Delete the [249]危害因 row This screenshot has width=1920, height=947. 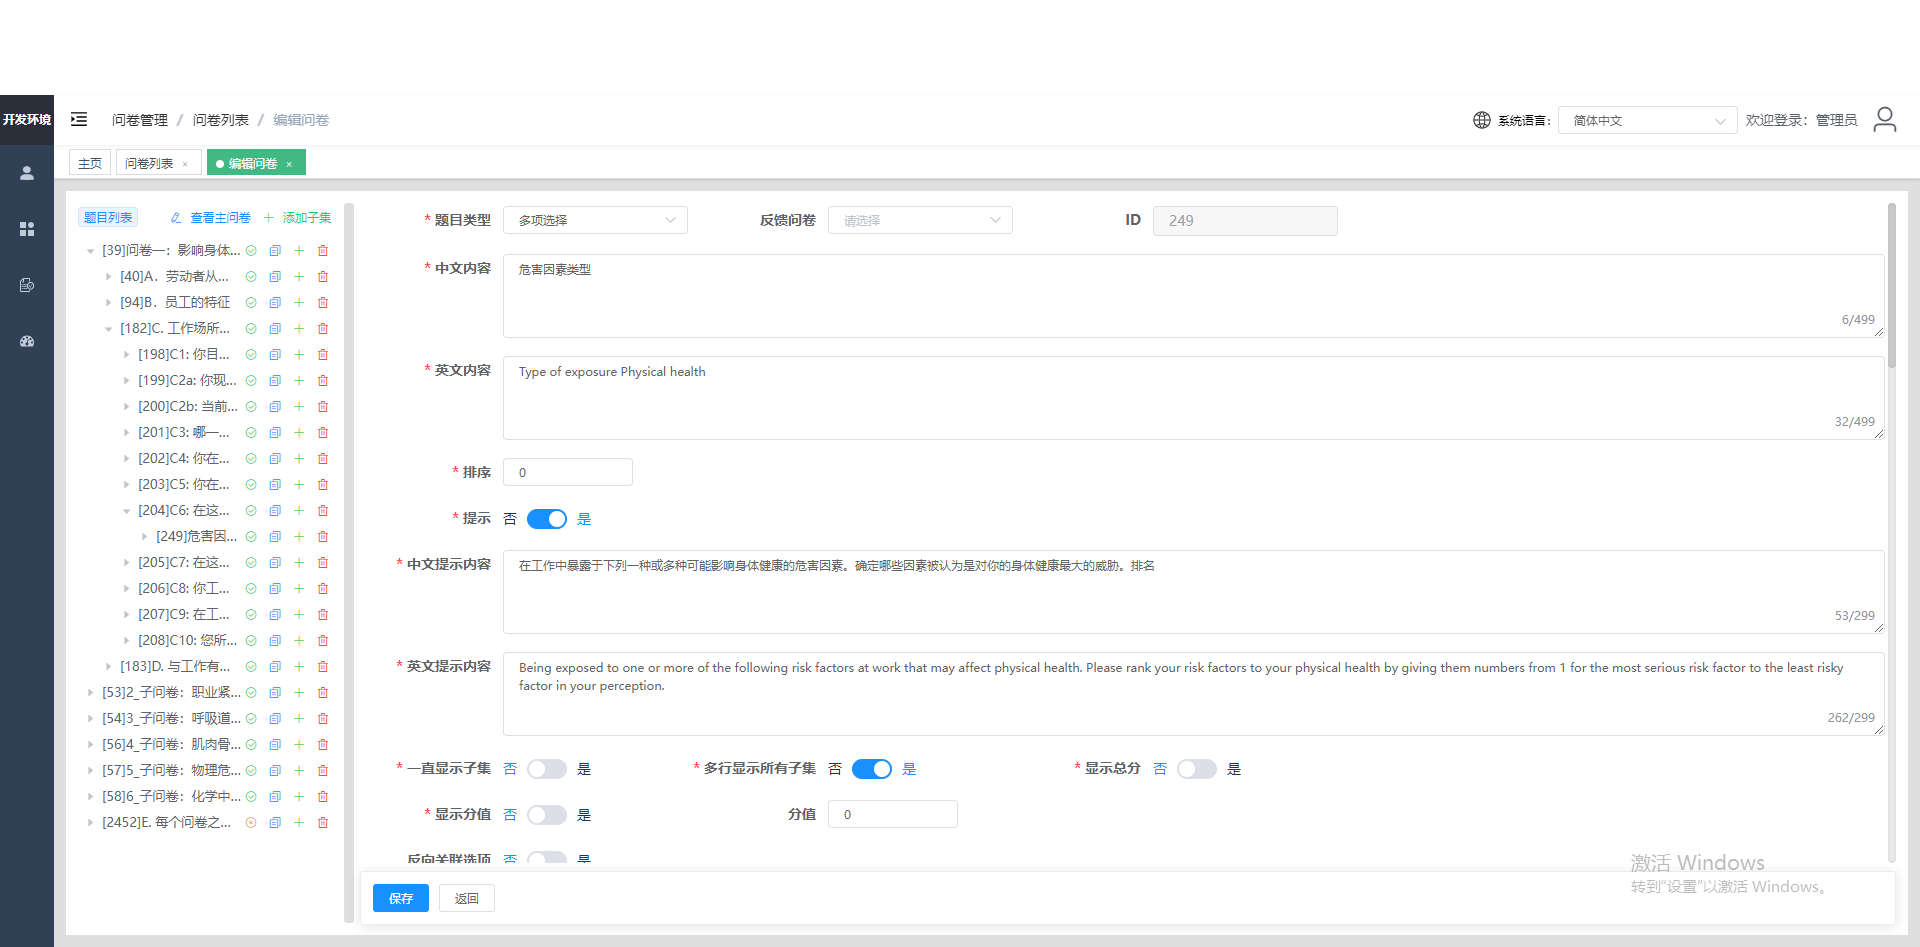pos(323,536)
